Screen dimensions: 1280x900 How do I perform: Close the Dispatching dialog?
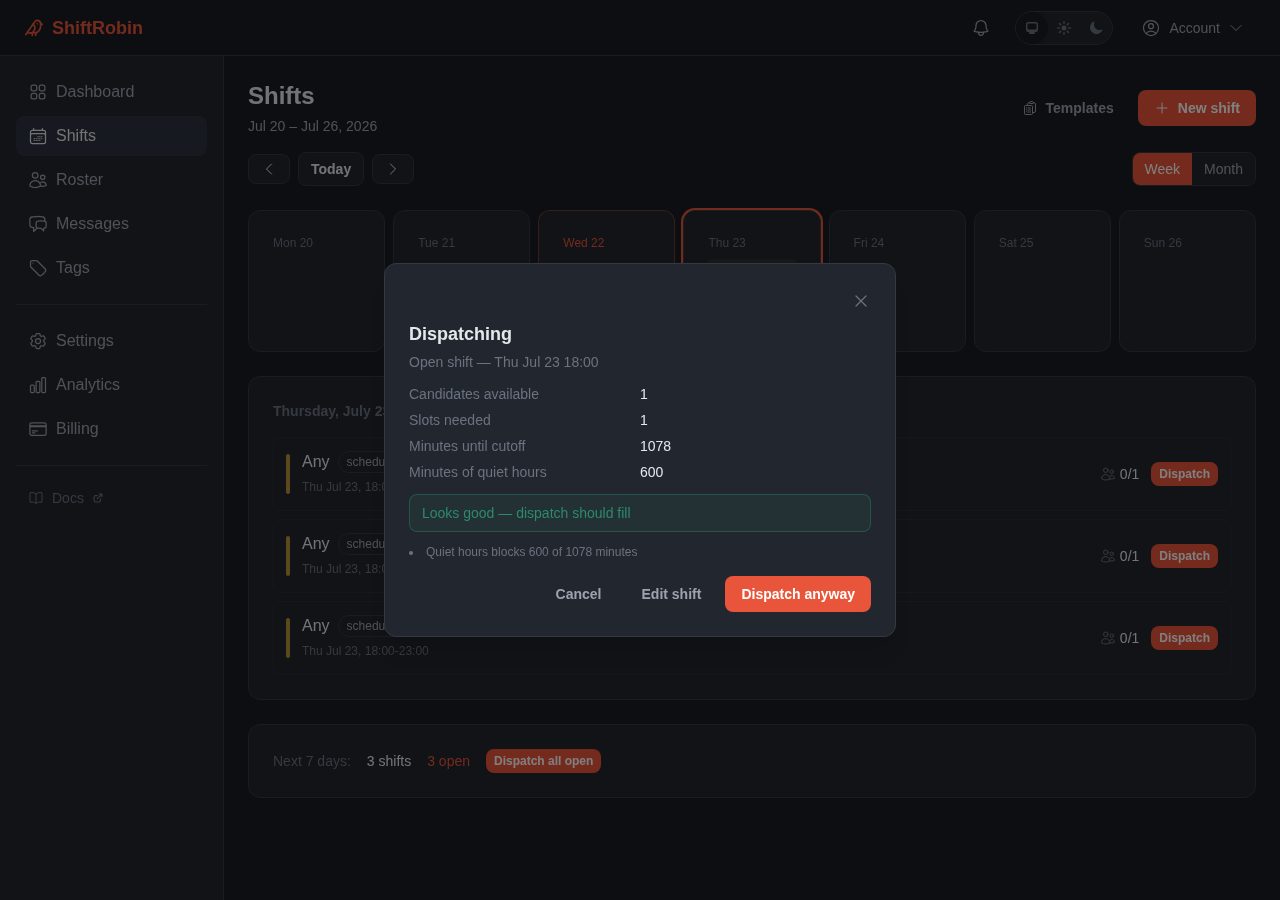pyautogui.click(x=861, y=301)
